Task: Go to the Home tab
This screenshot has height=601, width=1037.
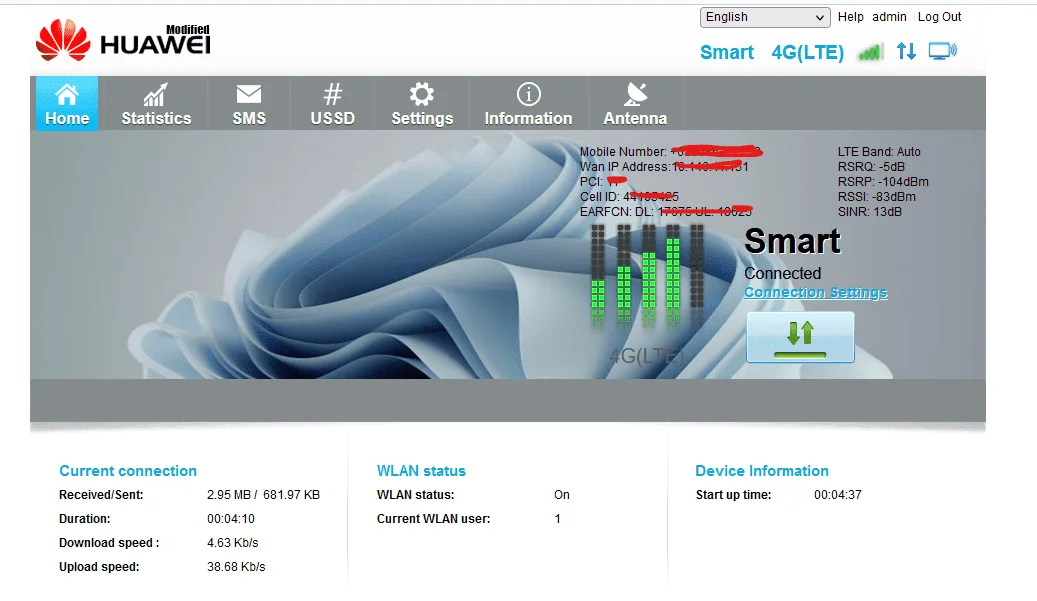Action: pyautogui.click(x=67, y=104)
